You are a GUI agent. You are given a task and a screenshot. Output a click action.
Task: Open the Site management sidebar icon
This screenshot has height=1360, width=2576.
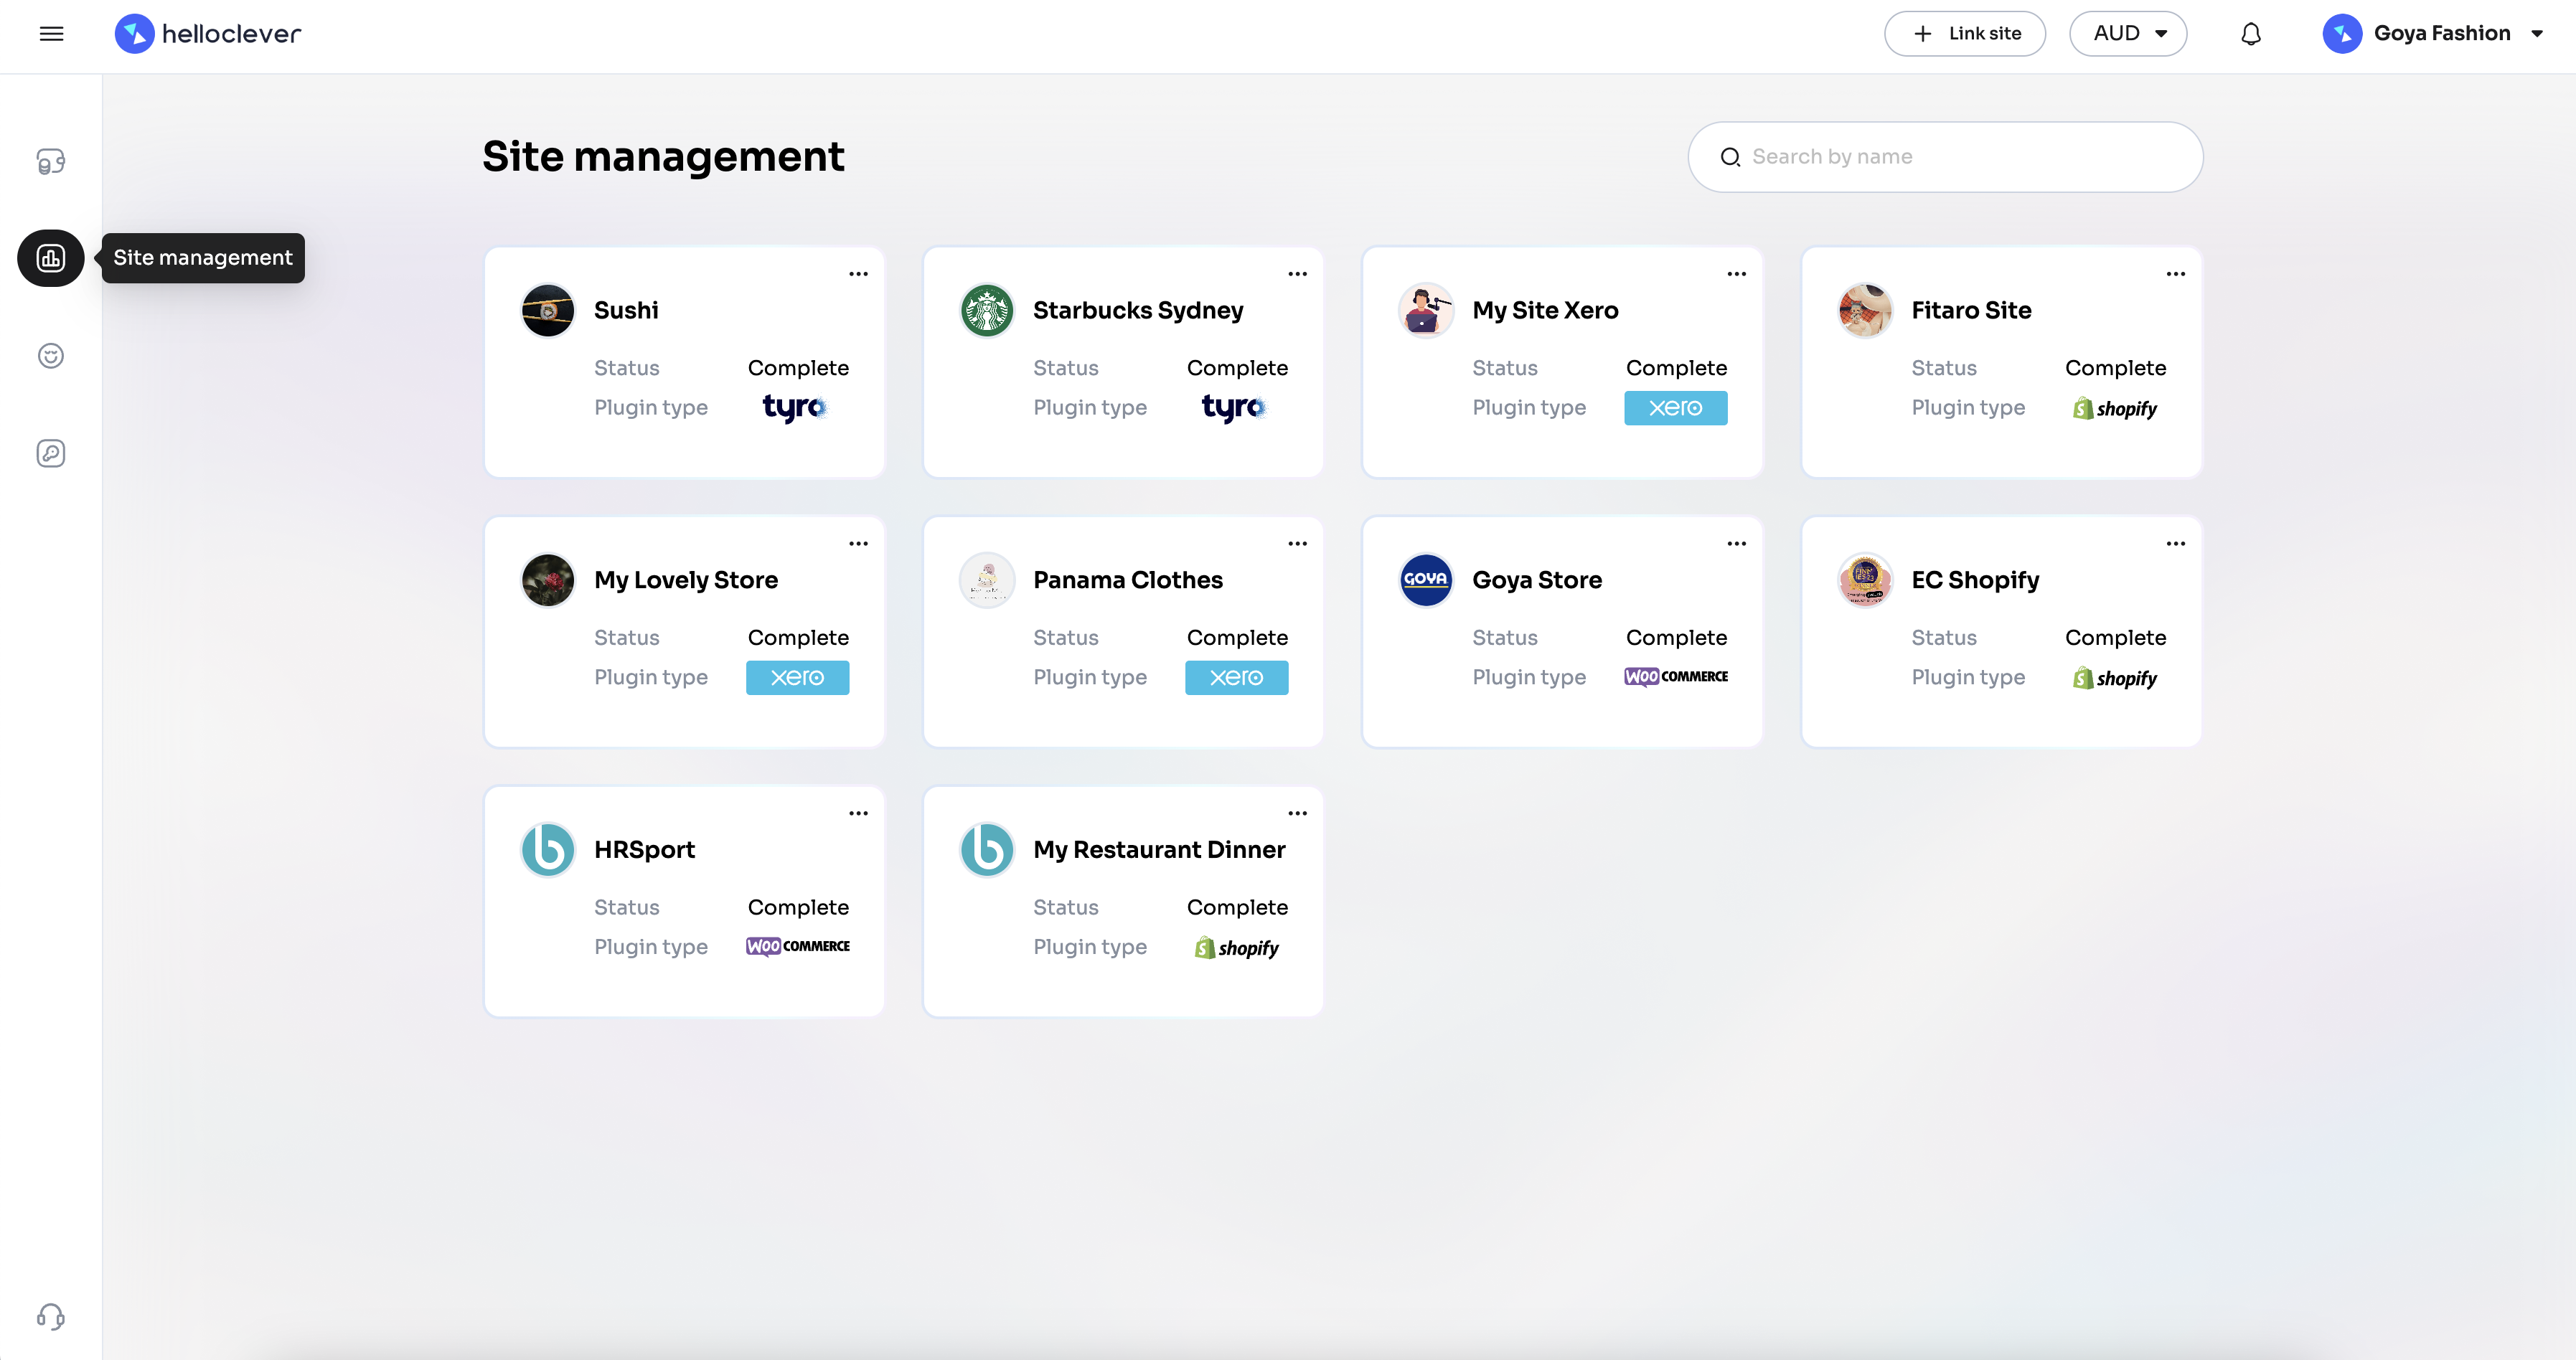51,258
